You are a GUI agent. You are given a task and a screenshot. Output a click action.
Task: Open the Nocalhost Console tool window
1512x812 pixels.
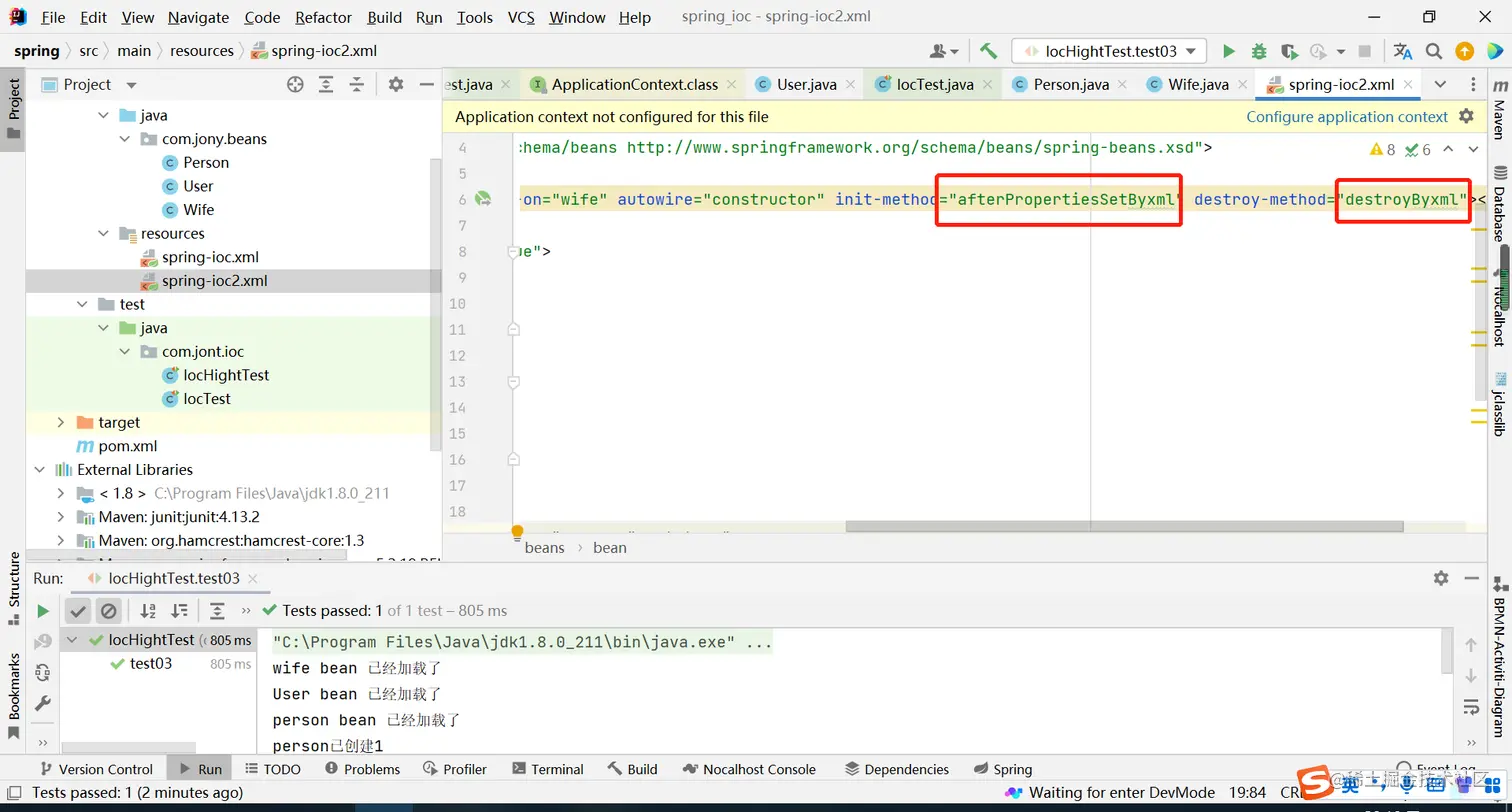click(750, 769)
